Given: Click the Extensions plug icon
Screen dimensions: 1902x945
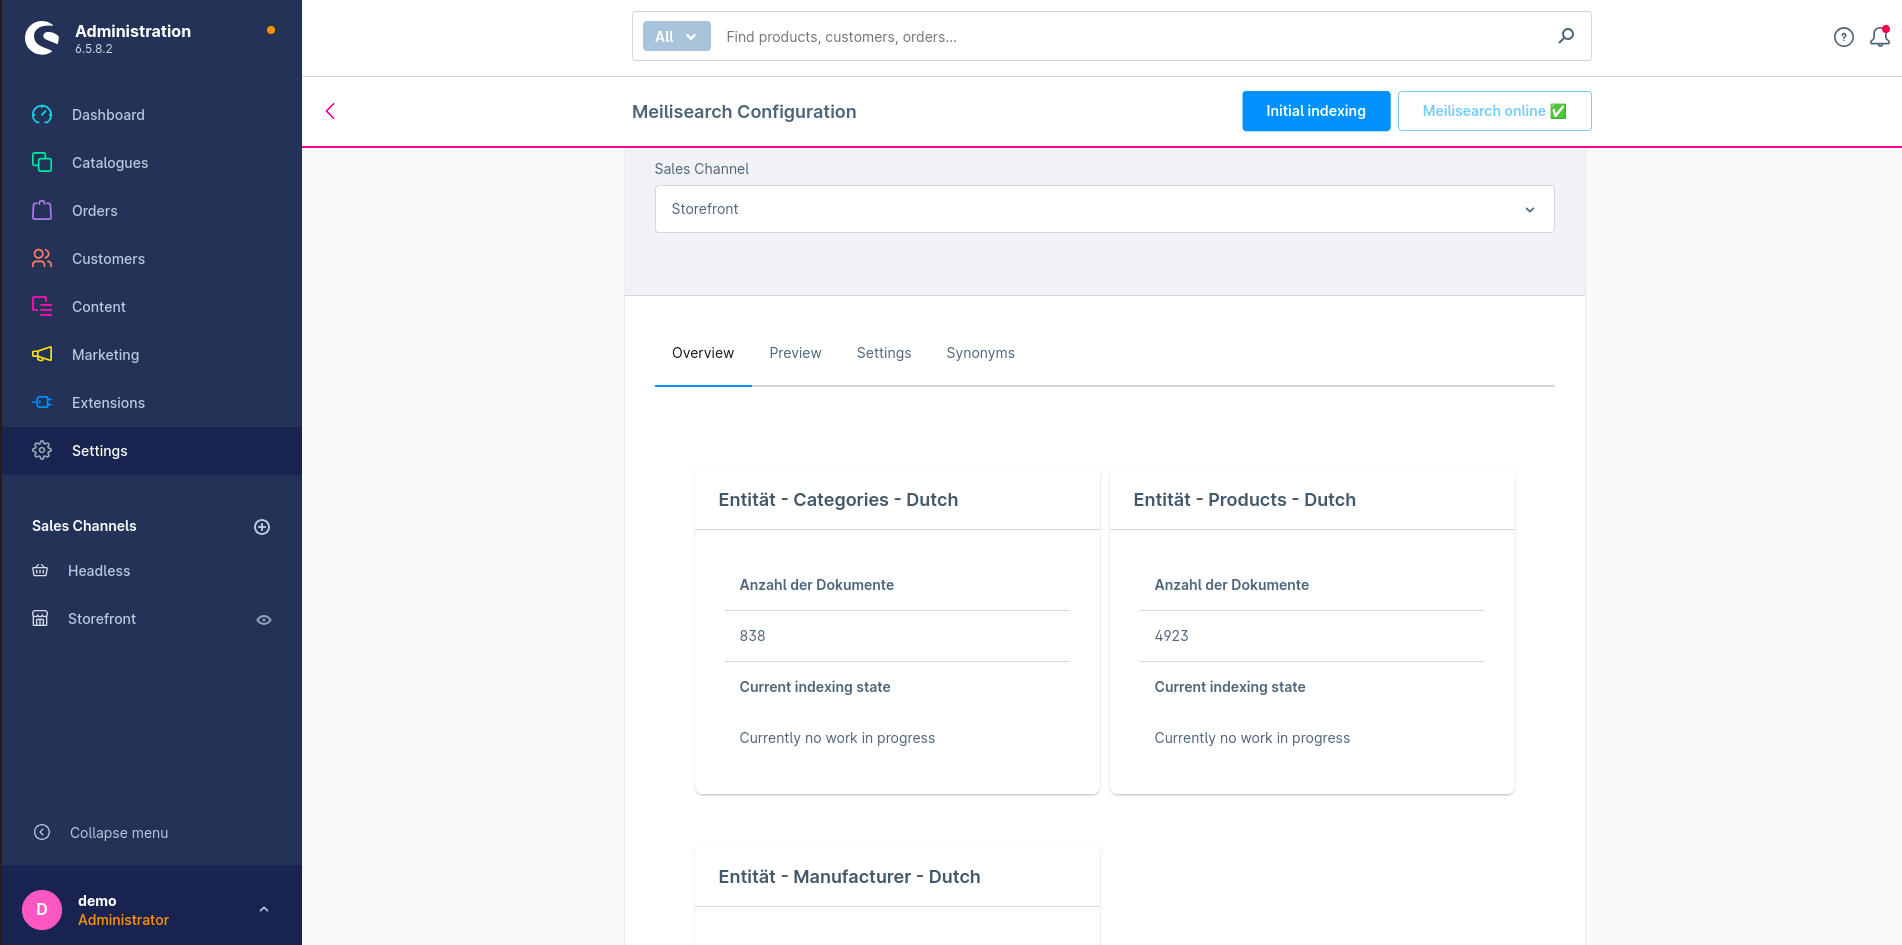Looking at the screenshot, I should [x=42, y=402].
